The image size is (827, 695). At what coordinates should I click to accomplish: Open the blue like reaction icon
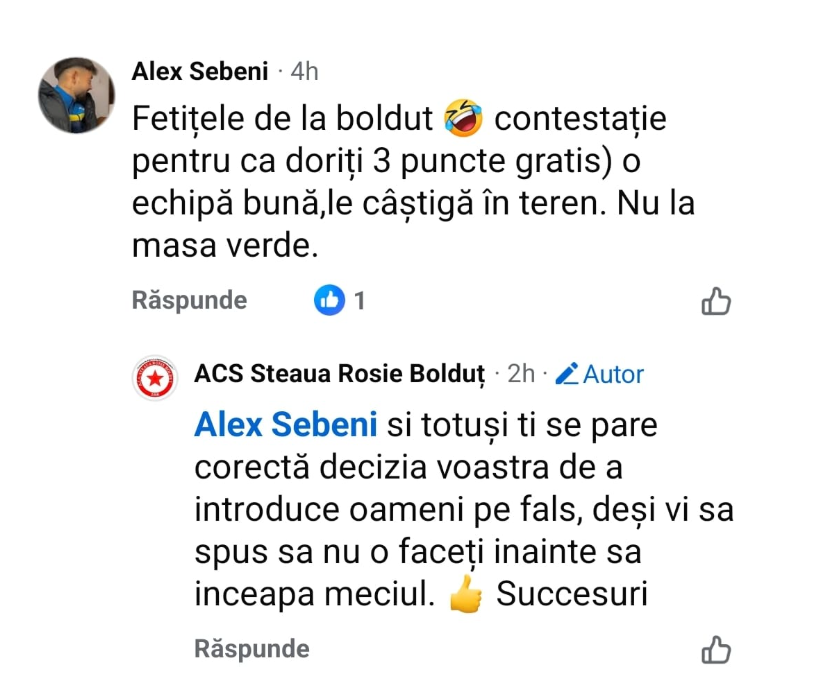[329, 300]
